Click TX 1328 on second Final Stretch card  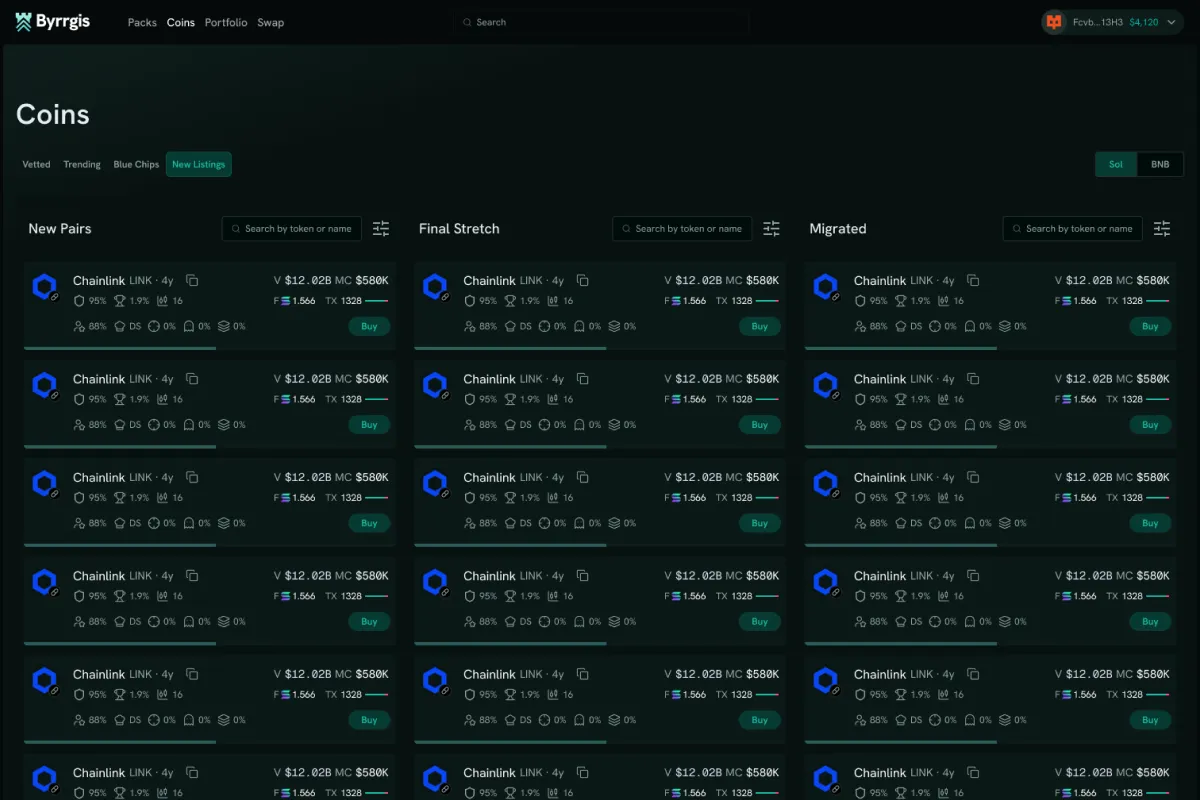(x=734, y=399)
